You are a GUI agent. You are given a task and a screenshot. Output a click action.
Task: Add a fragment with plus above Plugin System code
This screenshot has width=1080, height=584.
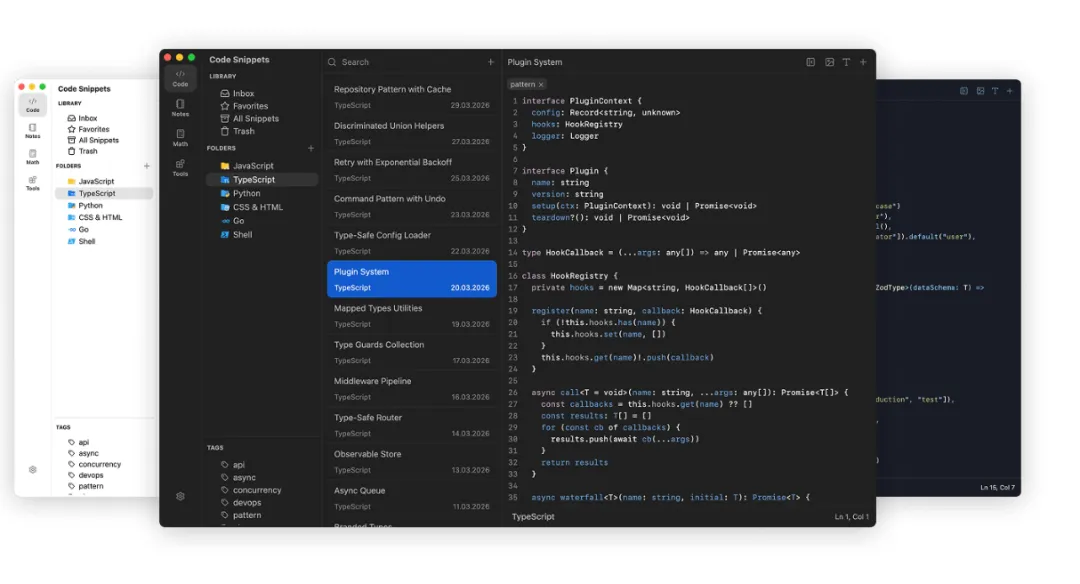(863, 62)
